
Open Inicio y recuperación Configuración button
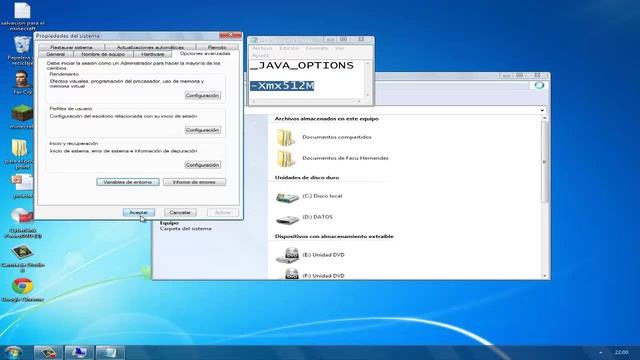pos(202,165)
